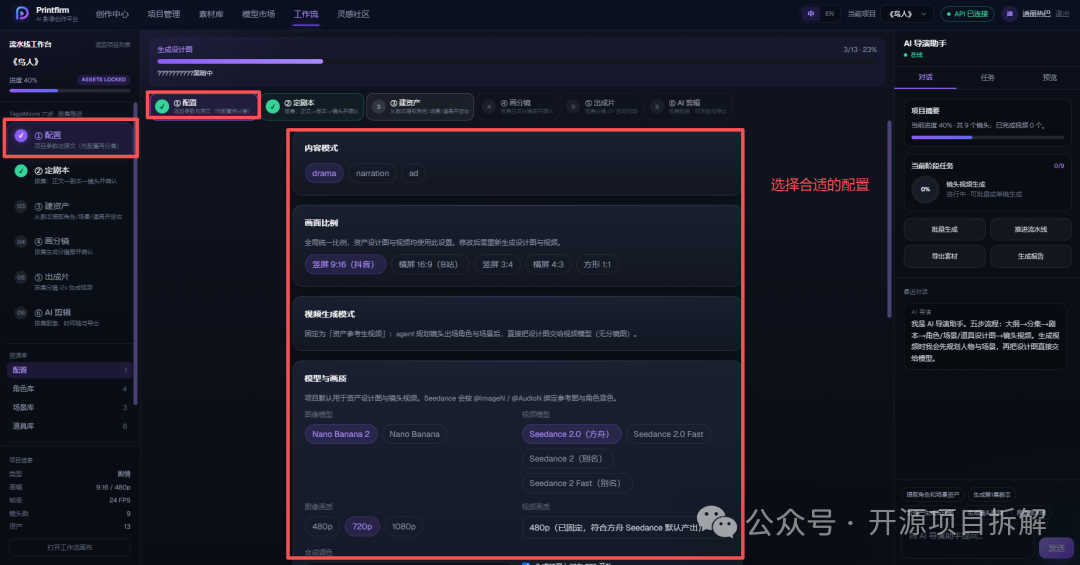Open the 当前项目《鸟人》dropdown
Screen dimensions: 1080x565
(x=906, y=14)
